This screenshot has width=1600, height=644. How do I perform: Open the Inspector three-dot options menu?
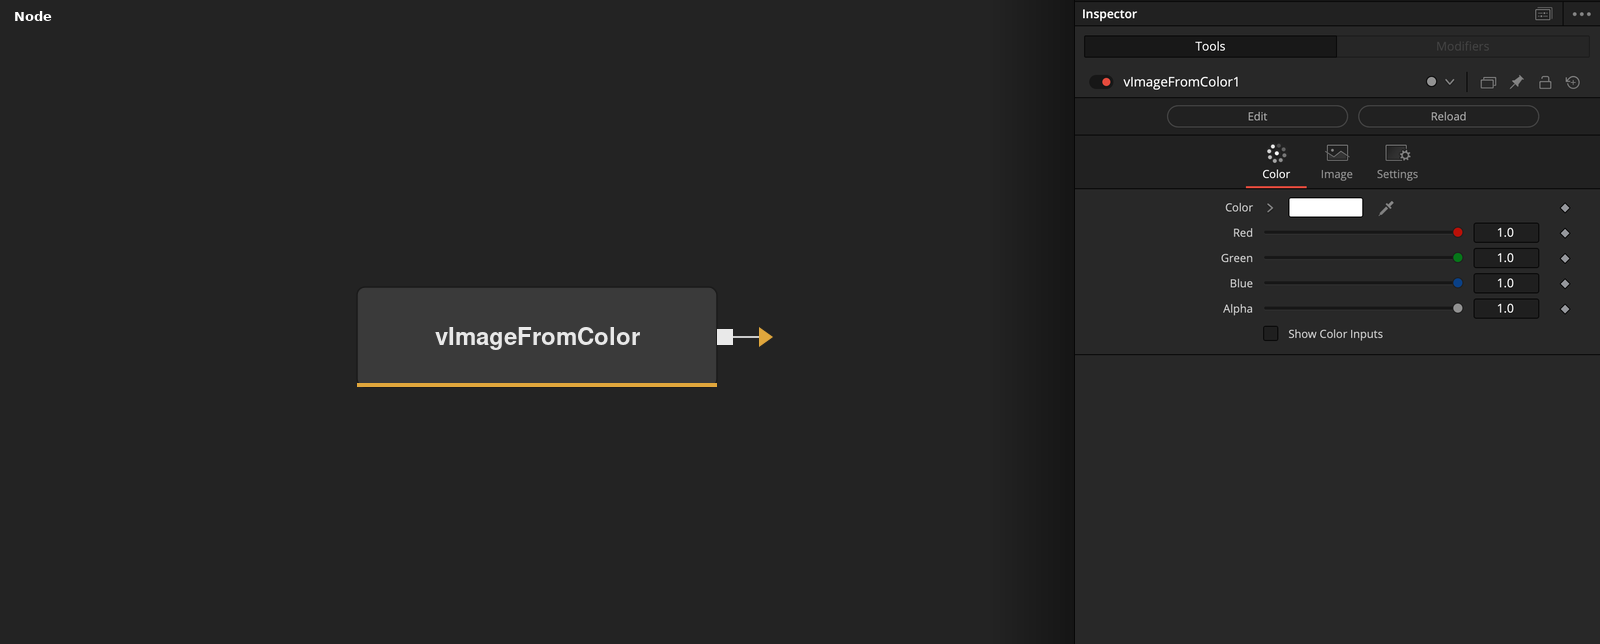coord(1581,14)
